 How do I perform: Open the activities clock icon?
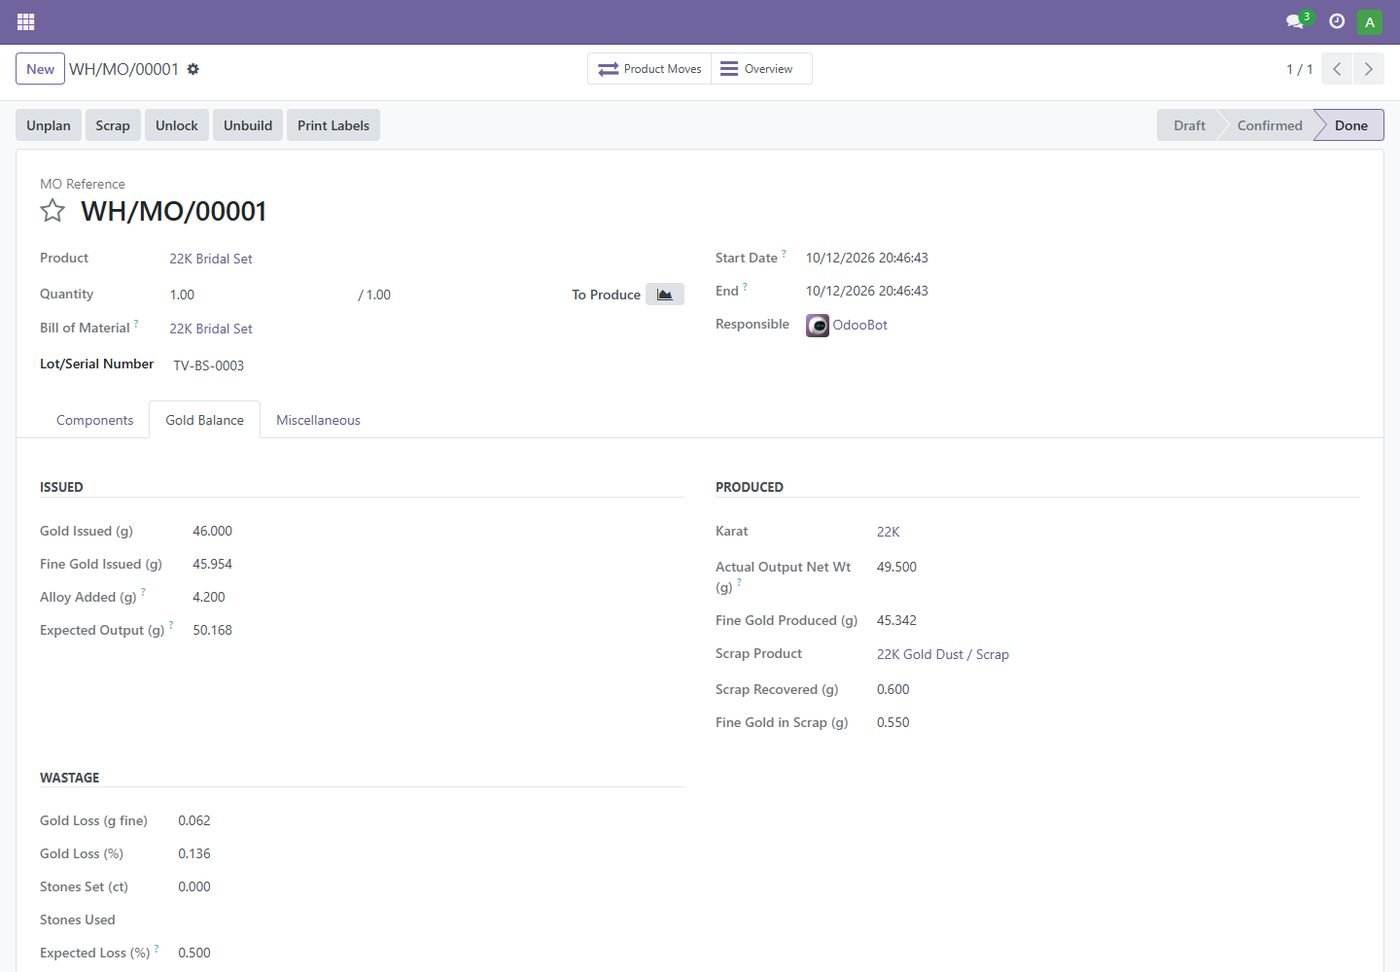point(1337,21)
